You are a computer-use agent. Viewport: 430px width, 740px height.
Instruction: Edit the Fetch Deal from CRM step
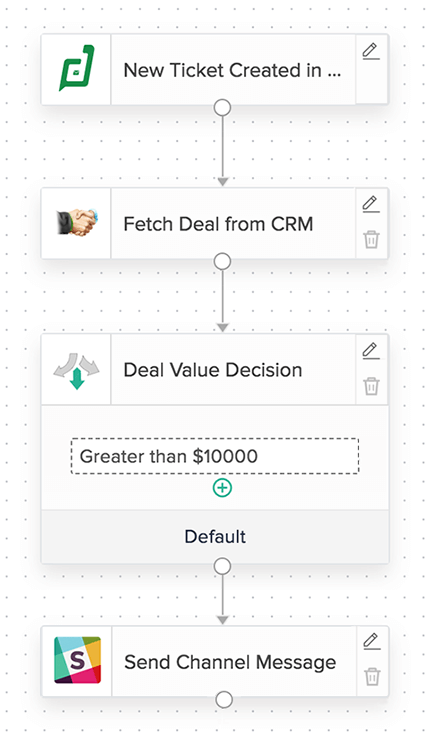[x=371, y=204]
